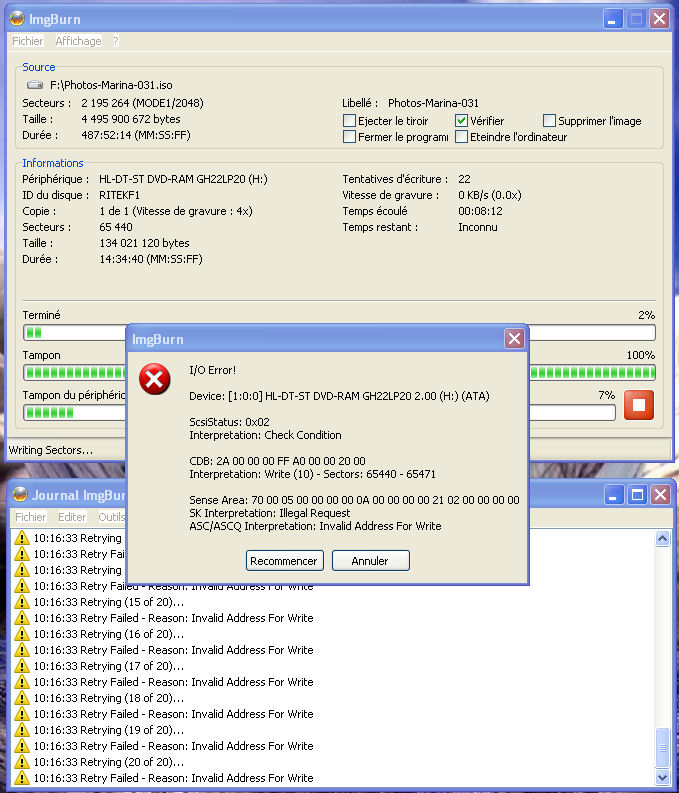The width and height of the screenshot is (679, 793).
Task: Open the Editer menu in Journal window
Action: coord(72,517)
